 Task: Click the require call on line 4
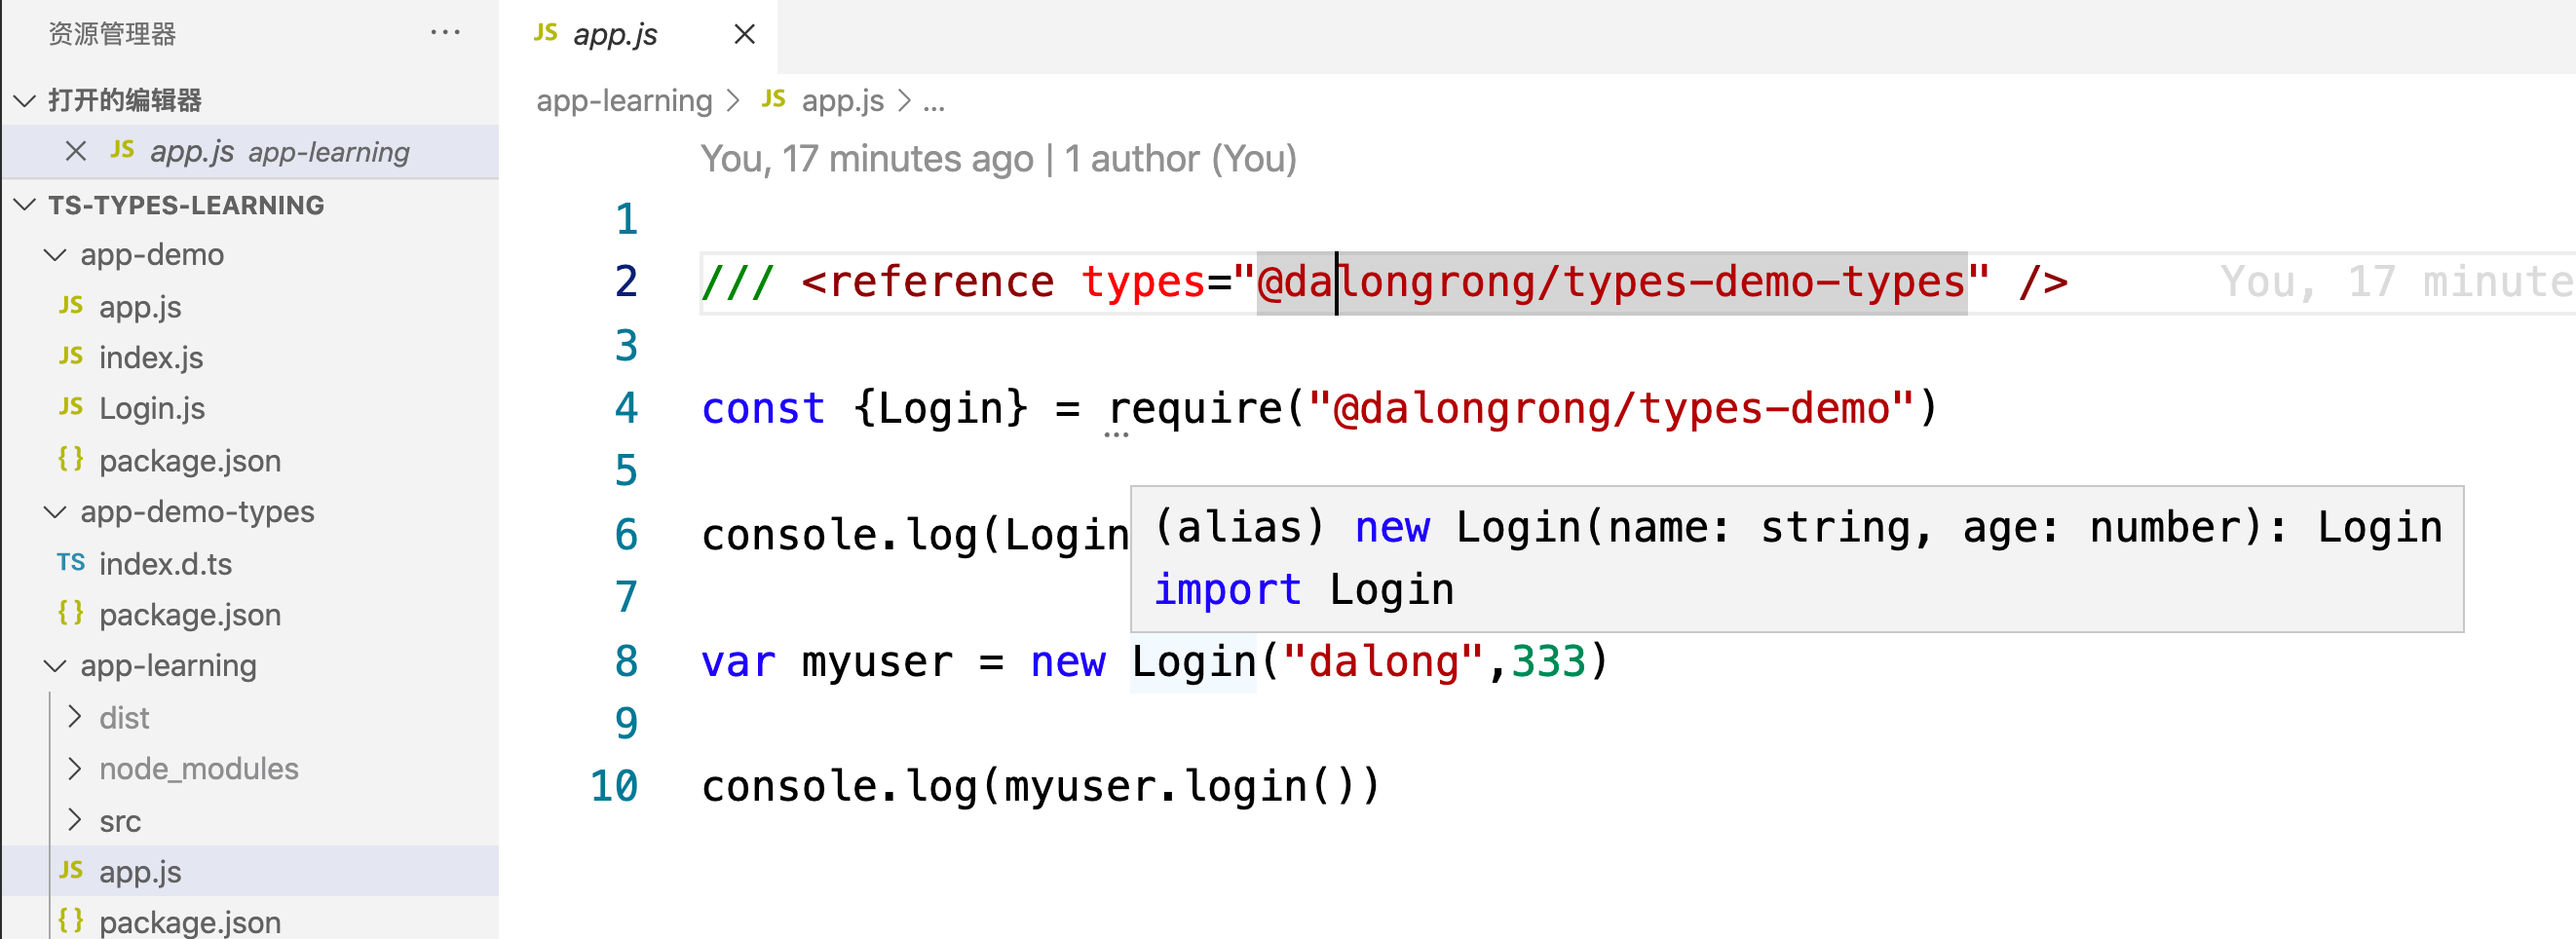(x=1195, y=408)
